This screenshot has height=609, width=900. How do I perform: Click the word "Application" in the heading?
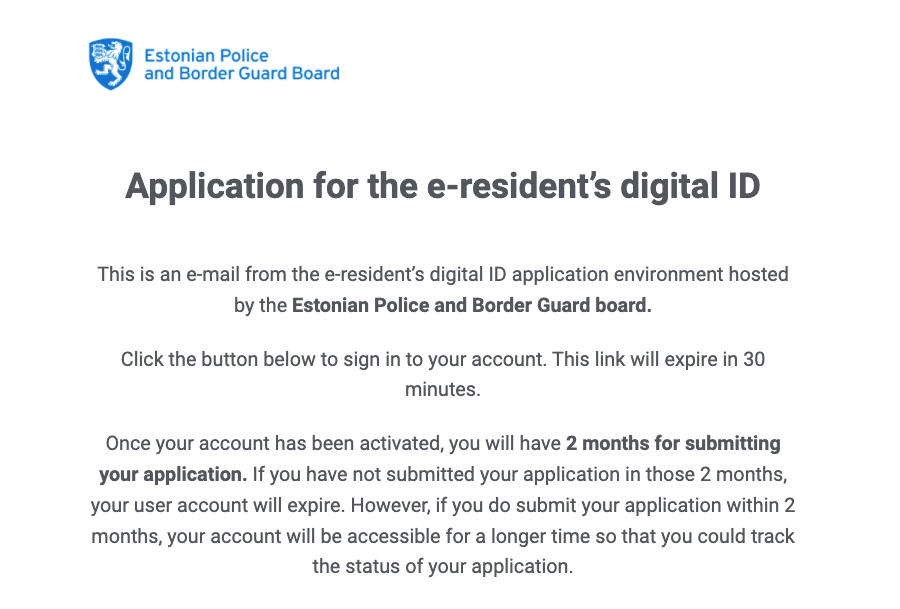pos(215,187)
